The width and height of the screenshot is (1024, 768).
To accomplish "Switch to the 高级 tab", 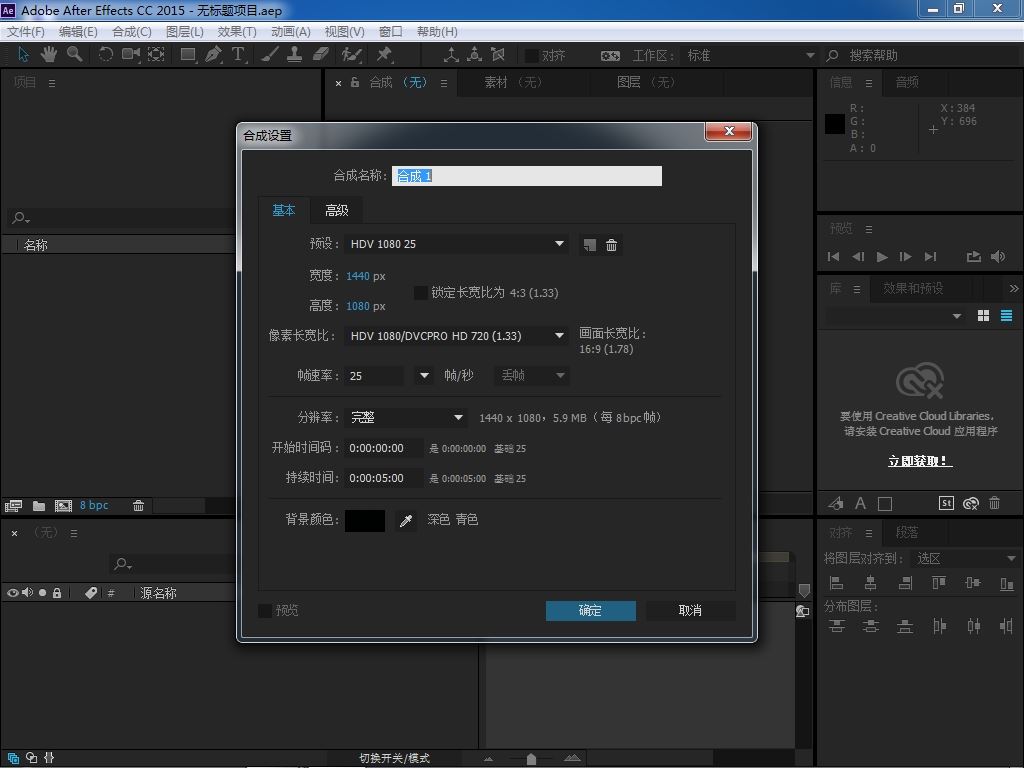I will click(337, 210).
